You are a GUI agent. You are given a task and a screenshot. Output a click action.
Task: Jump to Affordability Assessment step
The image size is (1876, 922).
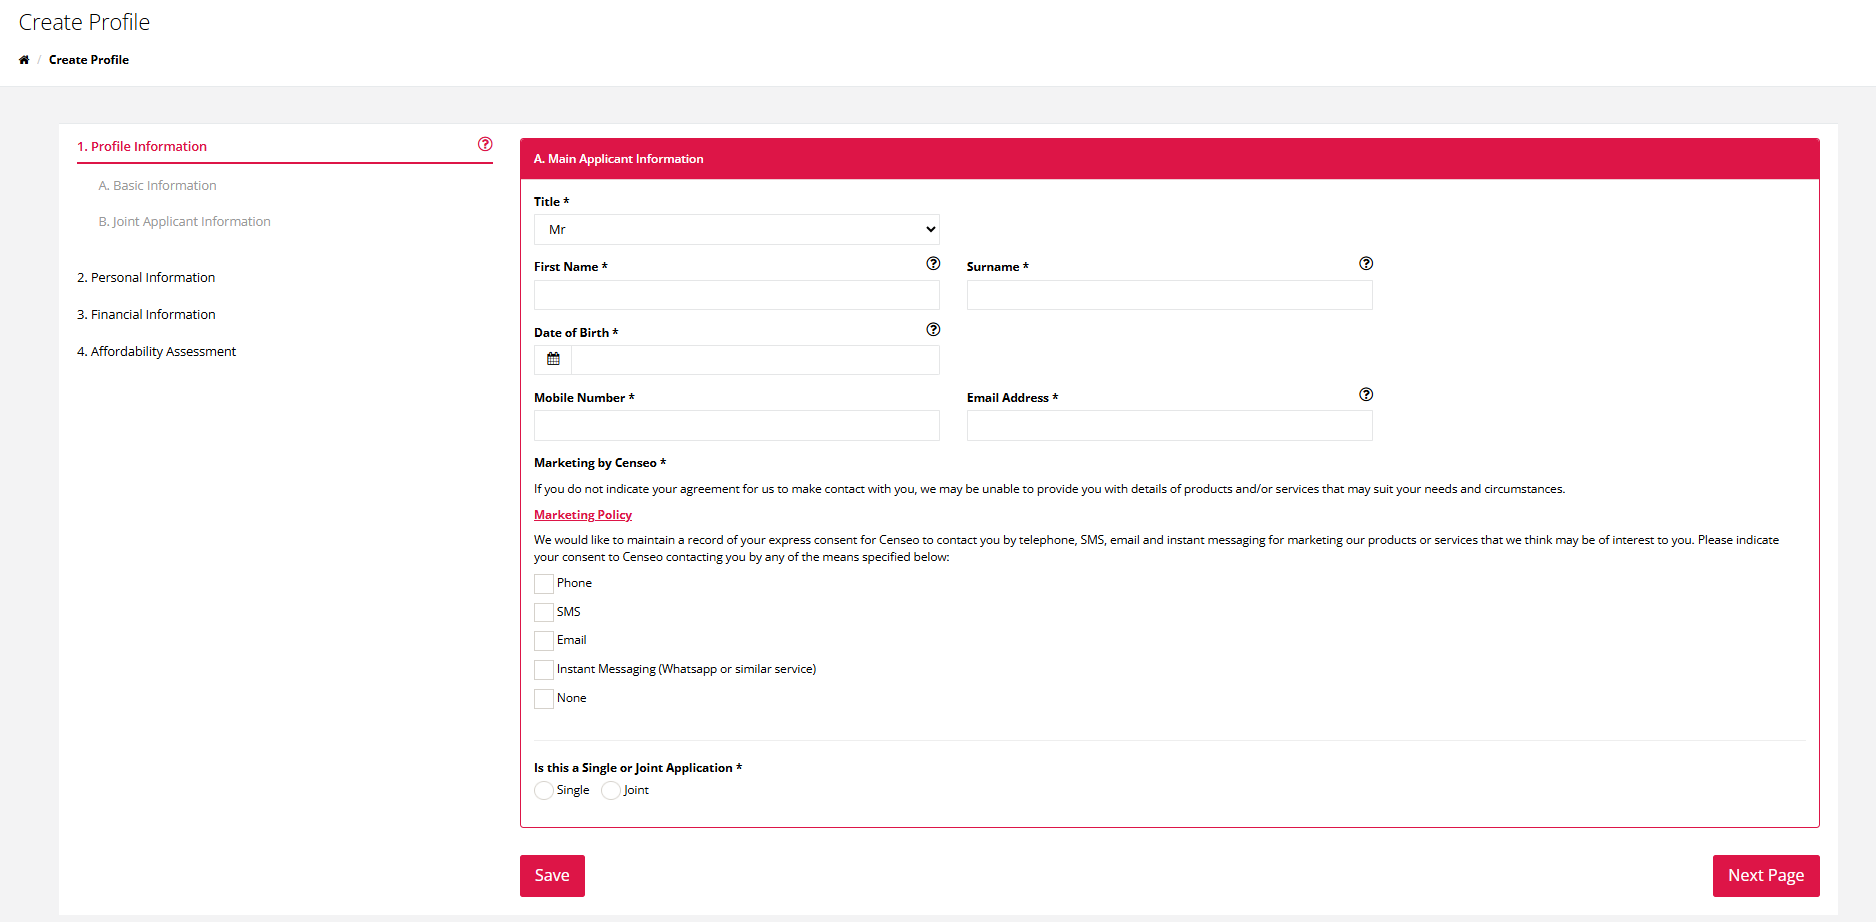pos(157,352)
